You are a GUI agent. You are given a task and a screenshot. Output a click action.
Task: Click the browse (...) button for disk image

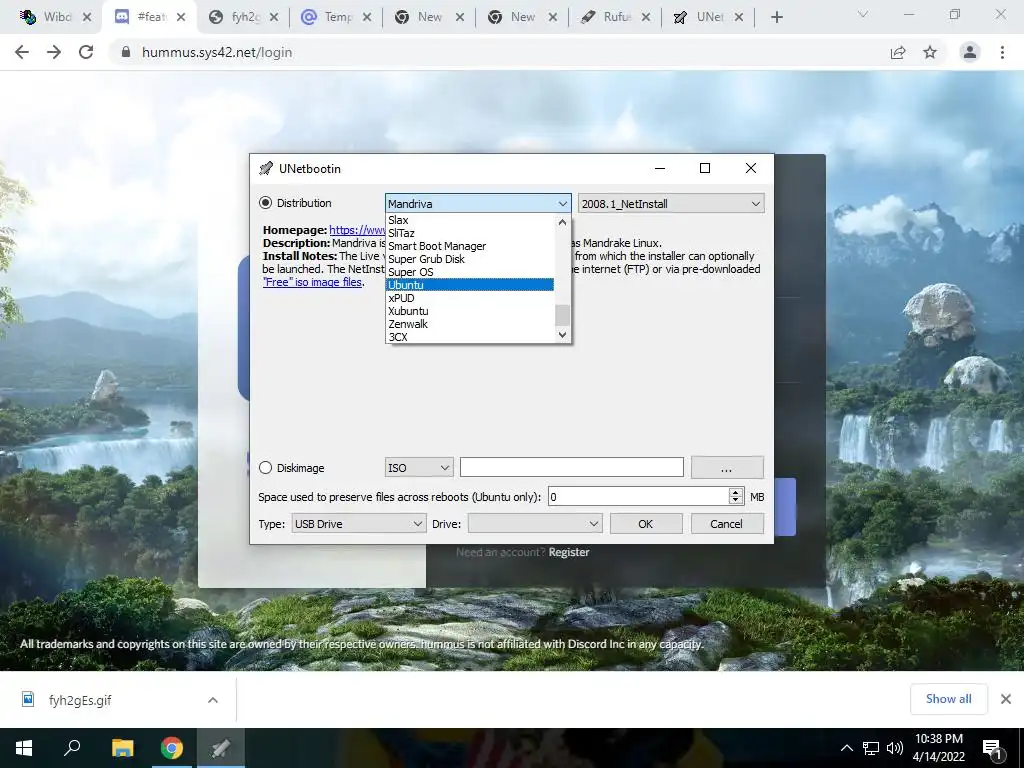727,468
